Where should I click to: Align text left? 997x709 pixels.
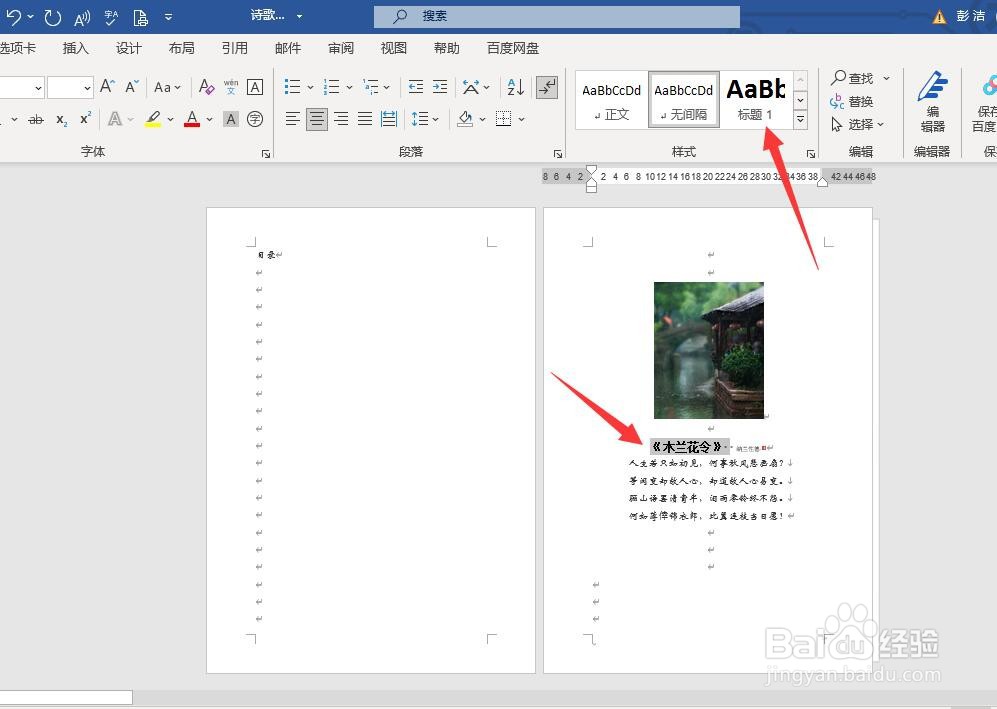pyautogui.click(x=292, y=119)
